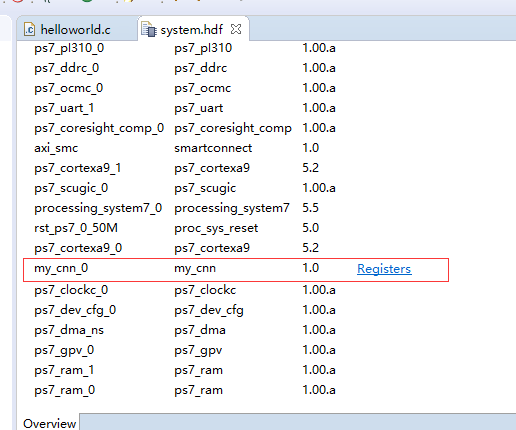Click the ps7_clockc_0 cell
Viewport: 516px width, 430px height.
[71, 290]
